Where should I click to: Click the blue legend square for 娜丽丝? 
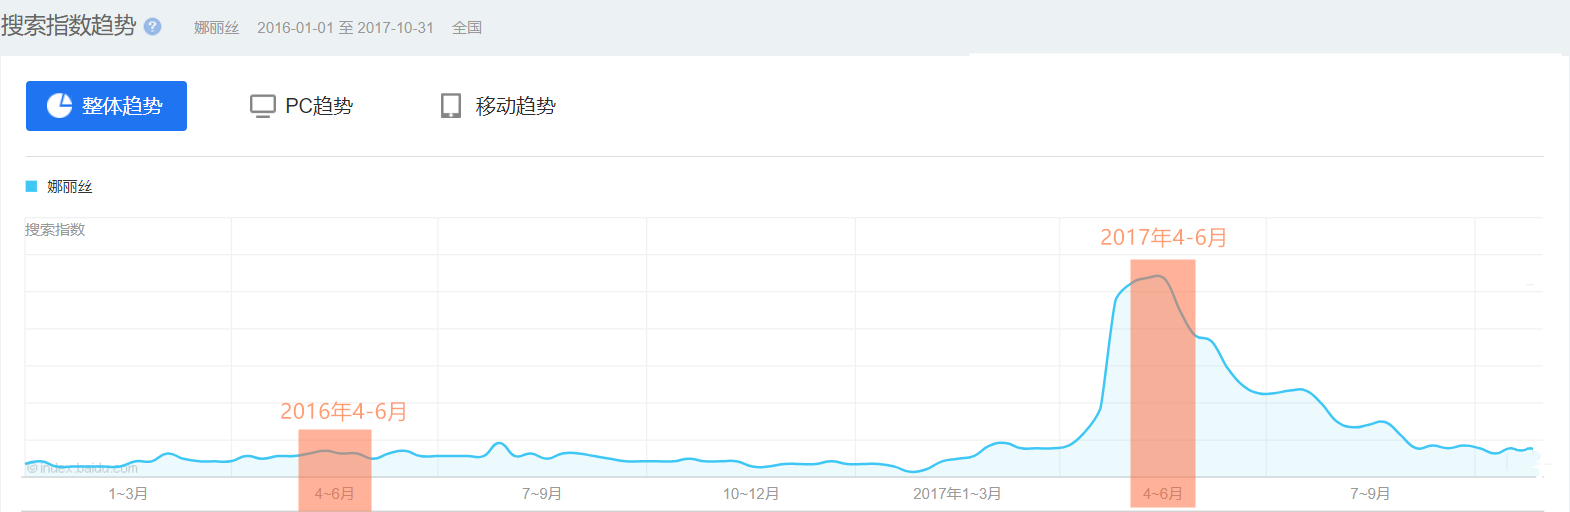tap(31, 187)
